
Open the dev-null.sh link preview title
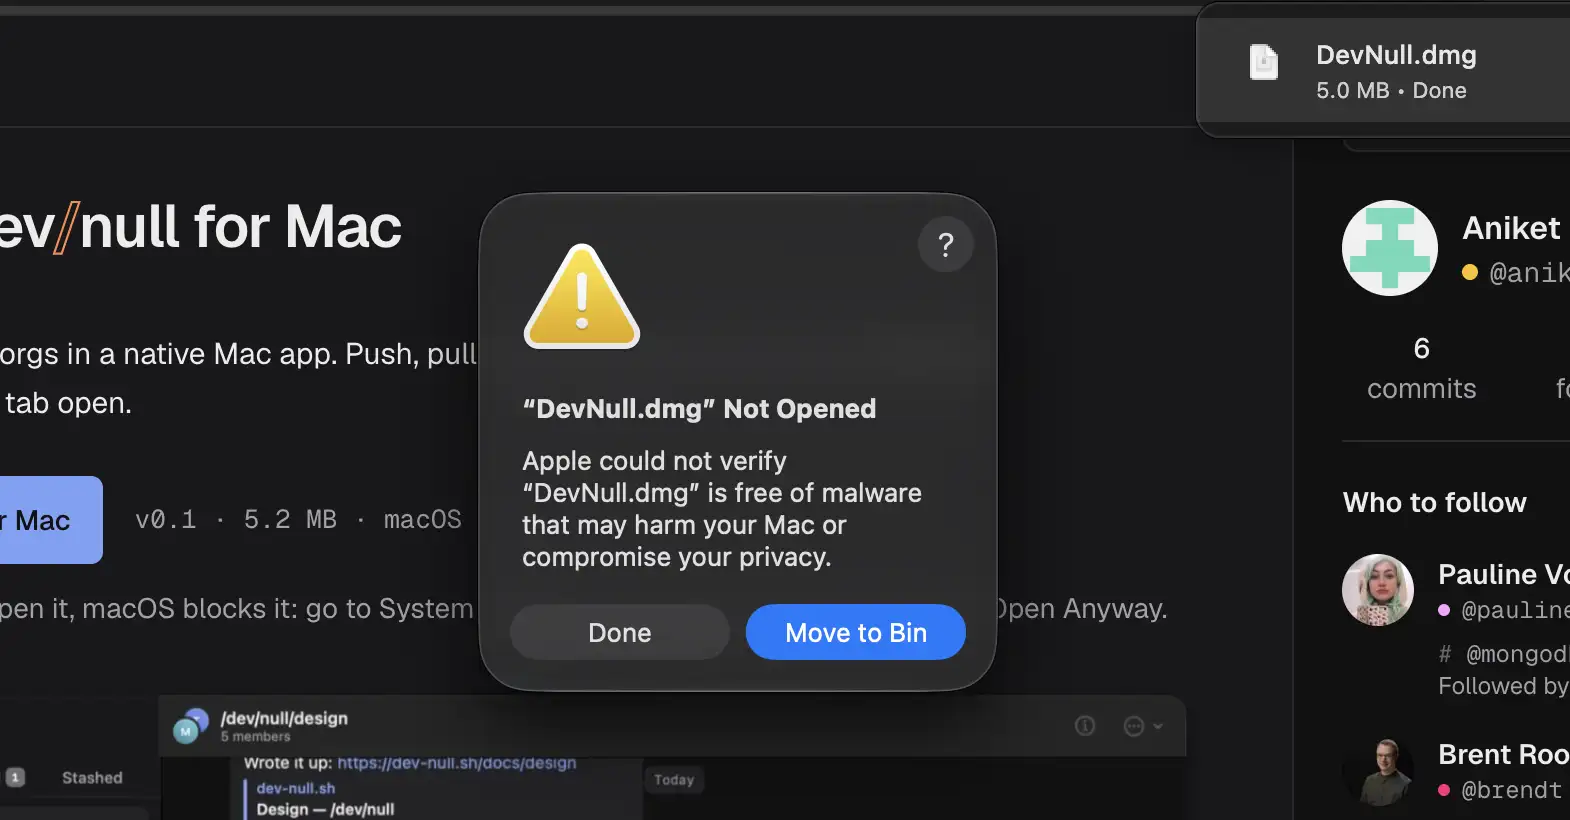[296, 788]
